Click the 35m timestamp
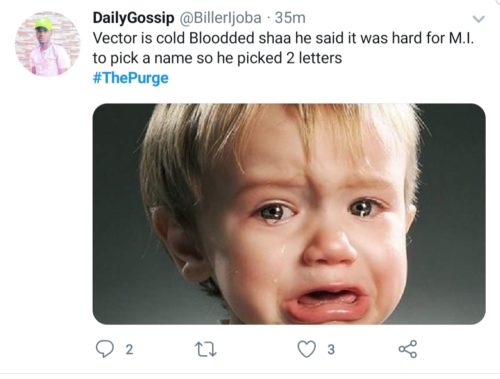Viewport: 500px width, 379px height. coord(290,18)
